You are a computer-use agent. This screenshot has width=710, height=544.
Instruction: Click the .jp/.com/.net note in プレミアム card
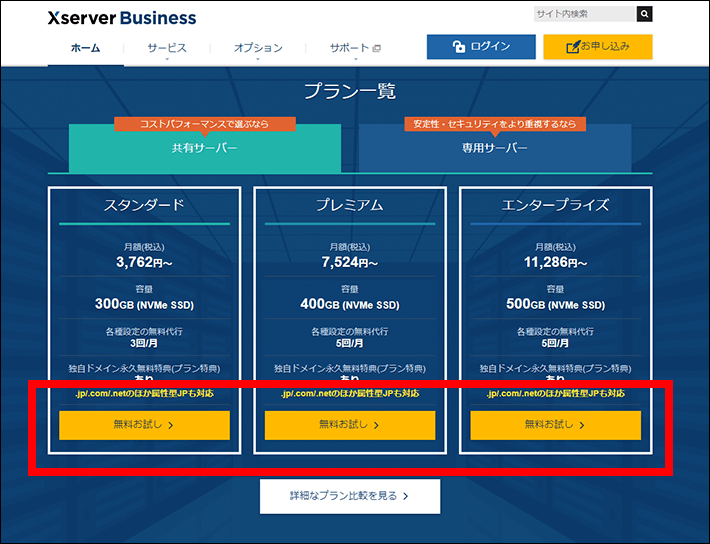pos(350,394)
